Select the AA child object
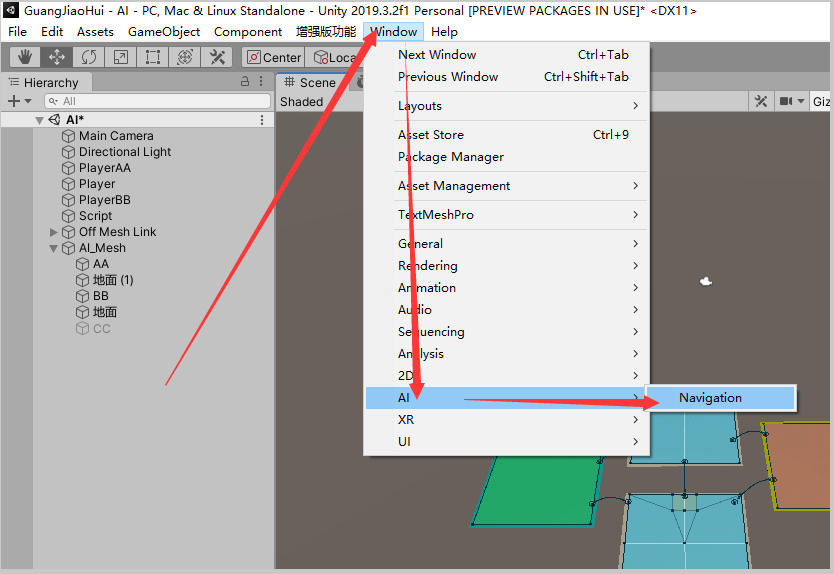834x574 pixels. click(x=101, y=264)
